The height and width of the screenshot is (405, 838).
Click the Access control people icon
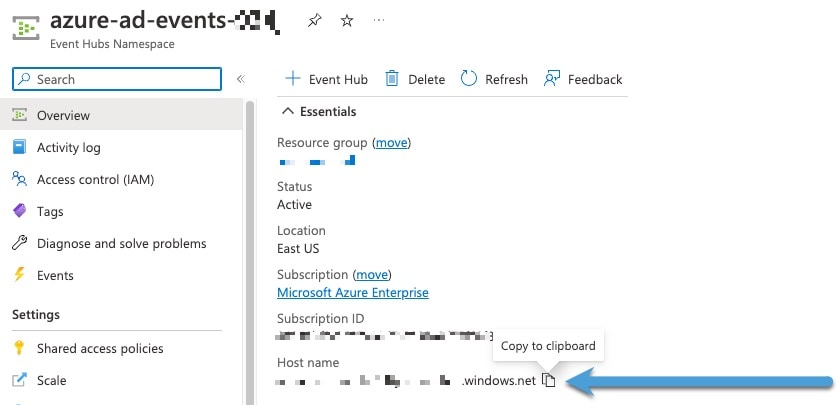point(19,179)
